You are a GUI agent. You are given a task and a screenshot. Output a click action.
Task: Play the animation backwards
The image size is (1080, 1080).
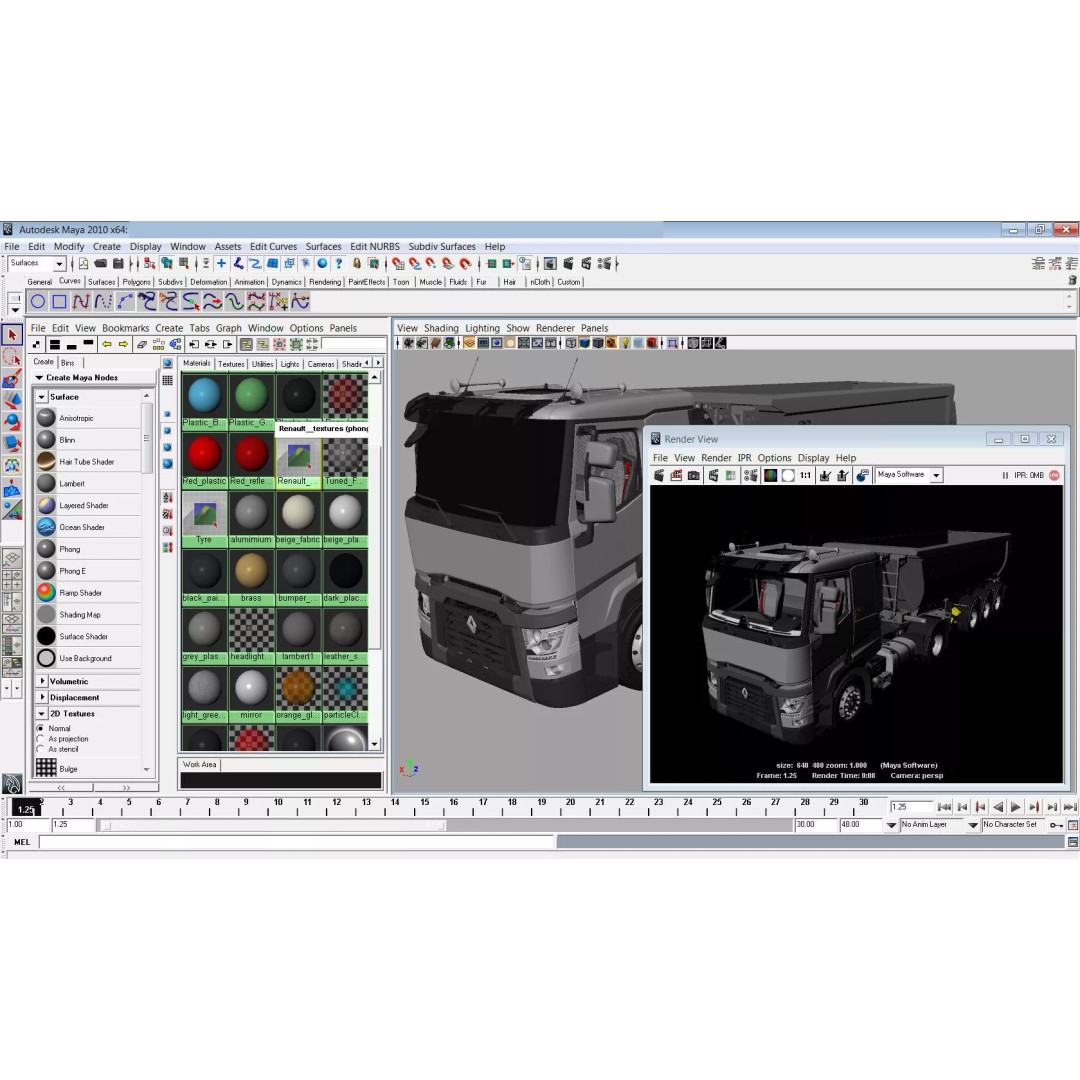(998, 807)
